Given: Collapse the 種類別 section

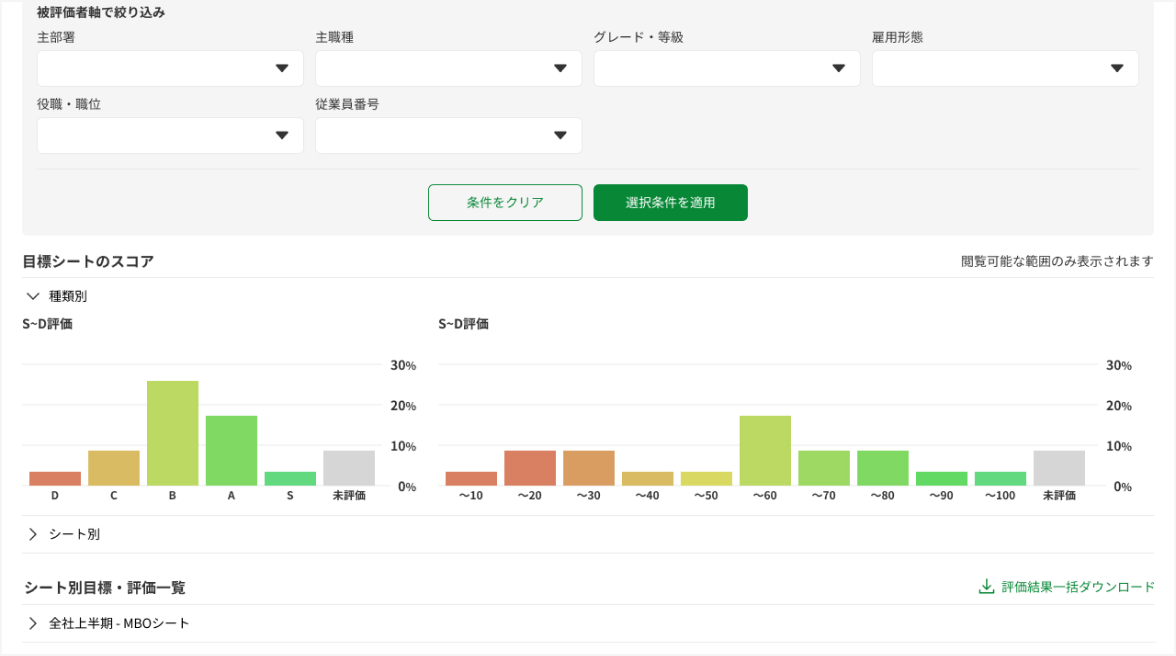Looking at the screenshot, I should pos(57,296).
